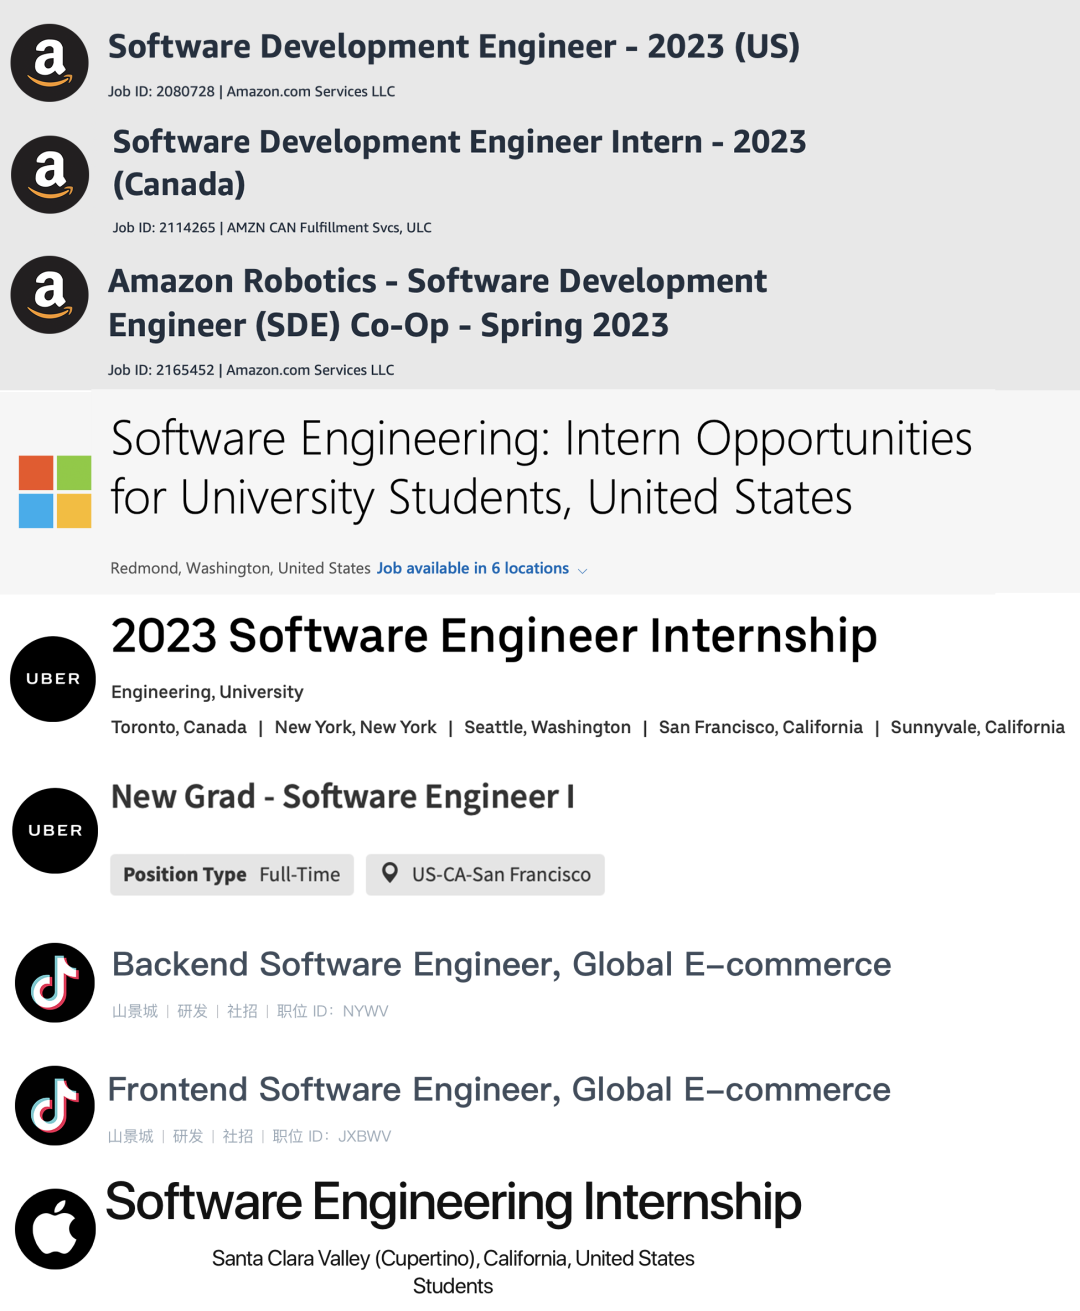Open Software Development Engineer - 2023 (US) listing
This screenshot has width=1080, height=1311.
pos(454,47)
